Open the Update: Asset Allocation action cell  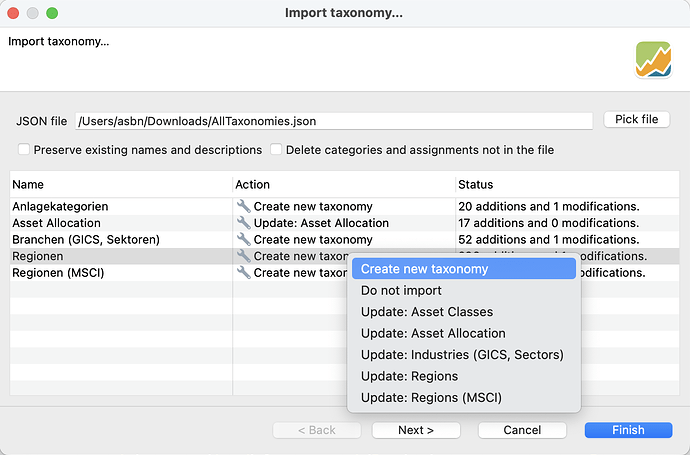[320, 223]
